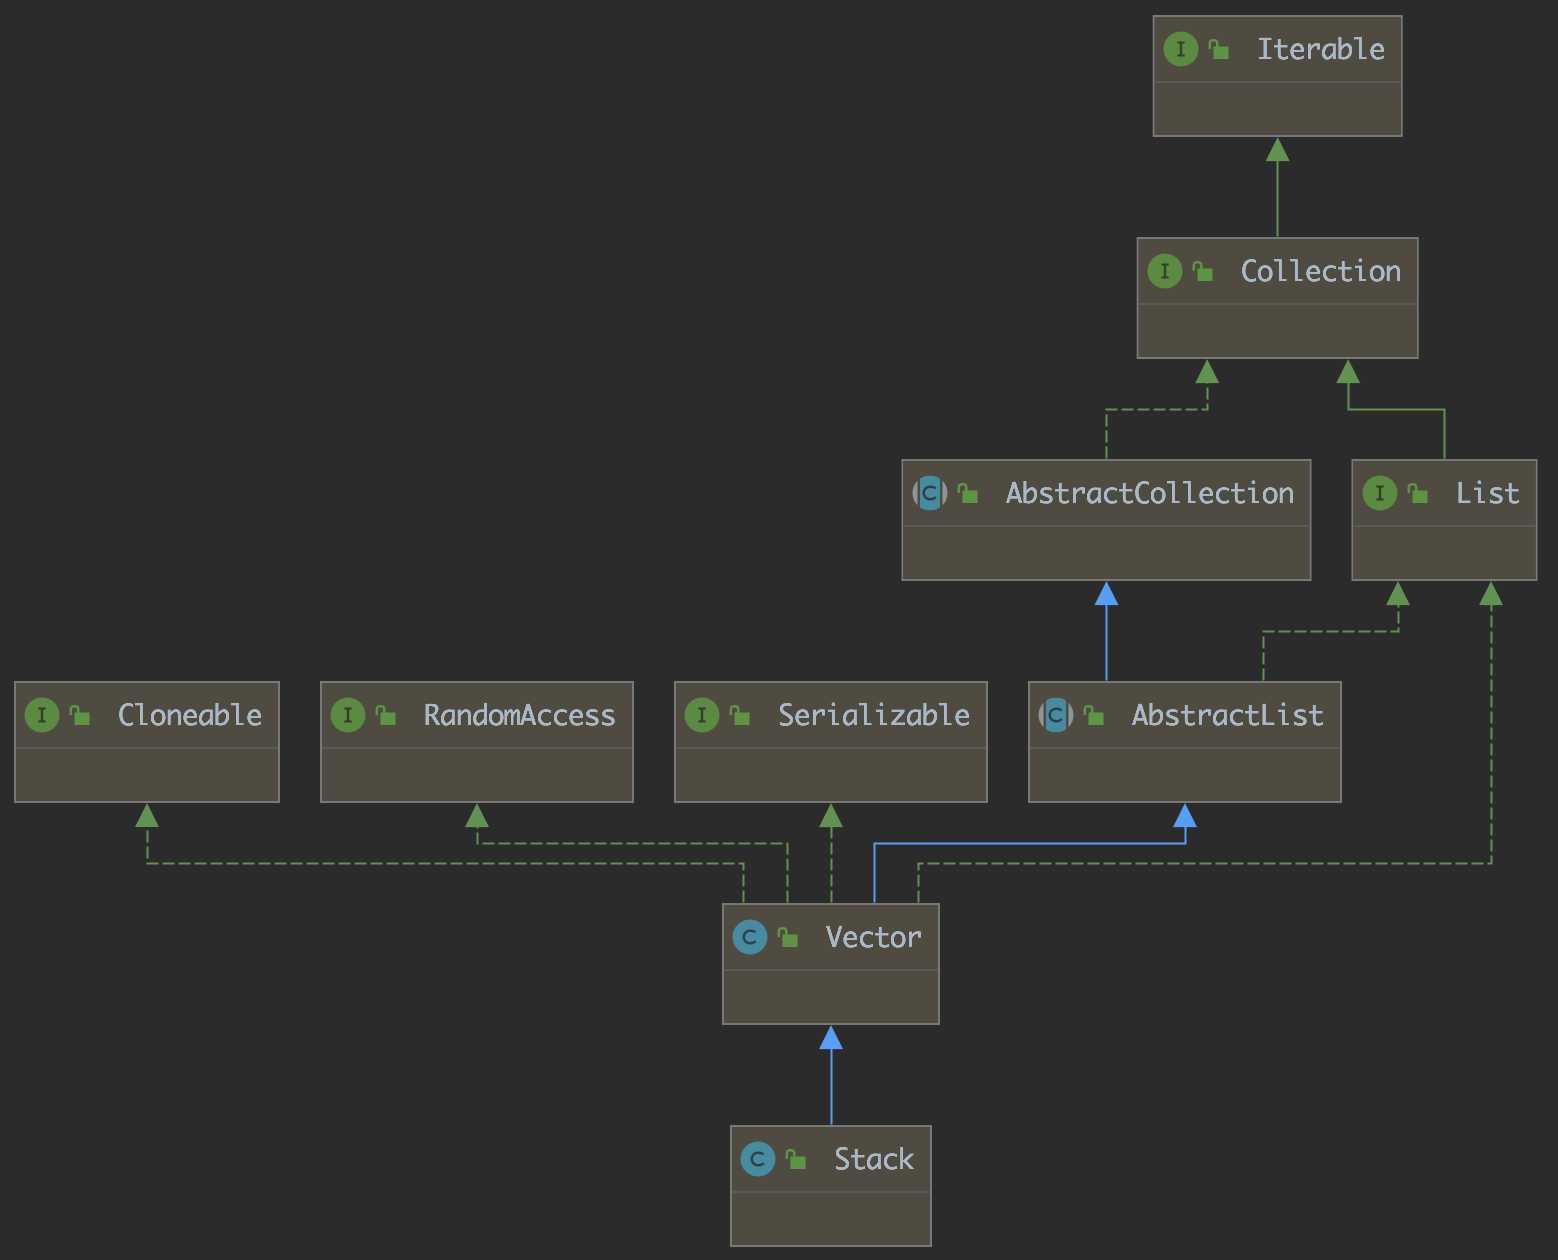Select the Serializable name label
Image resolution: width=1558 pixels, height=1260 pixels.
tap(873, 715)
